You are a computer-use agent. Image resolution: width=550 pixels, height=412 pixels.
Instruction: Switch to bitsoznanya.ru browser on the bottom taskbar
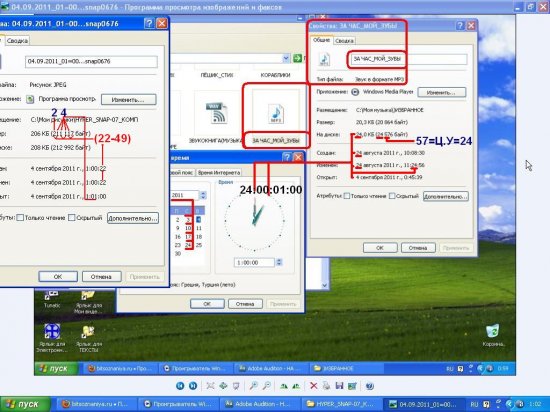[x=96, y=404]
